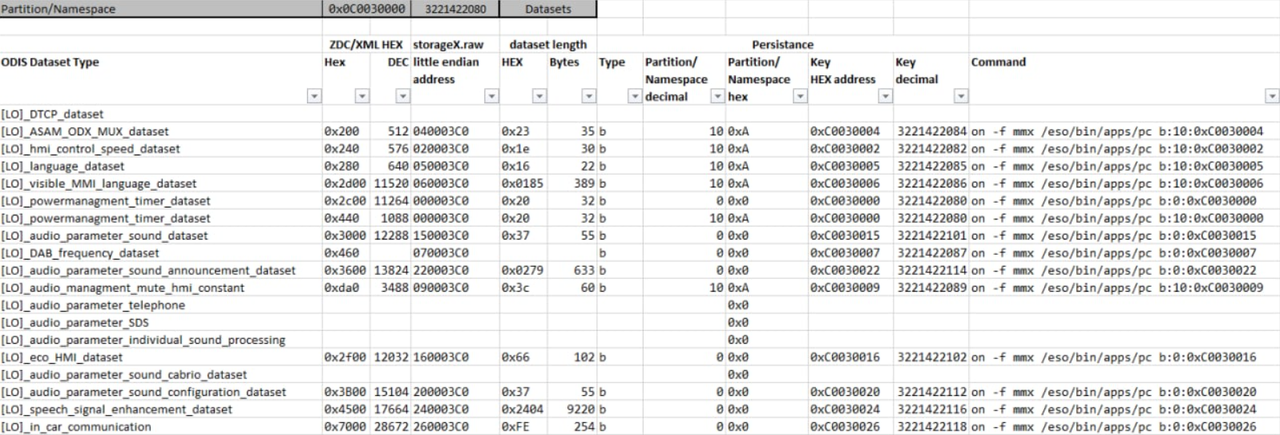
Task: Click Key decimal cell 3221422118
Action: [932, 427]
